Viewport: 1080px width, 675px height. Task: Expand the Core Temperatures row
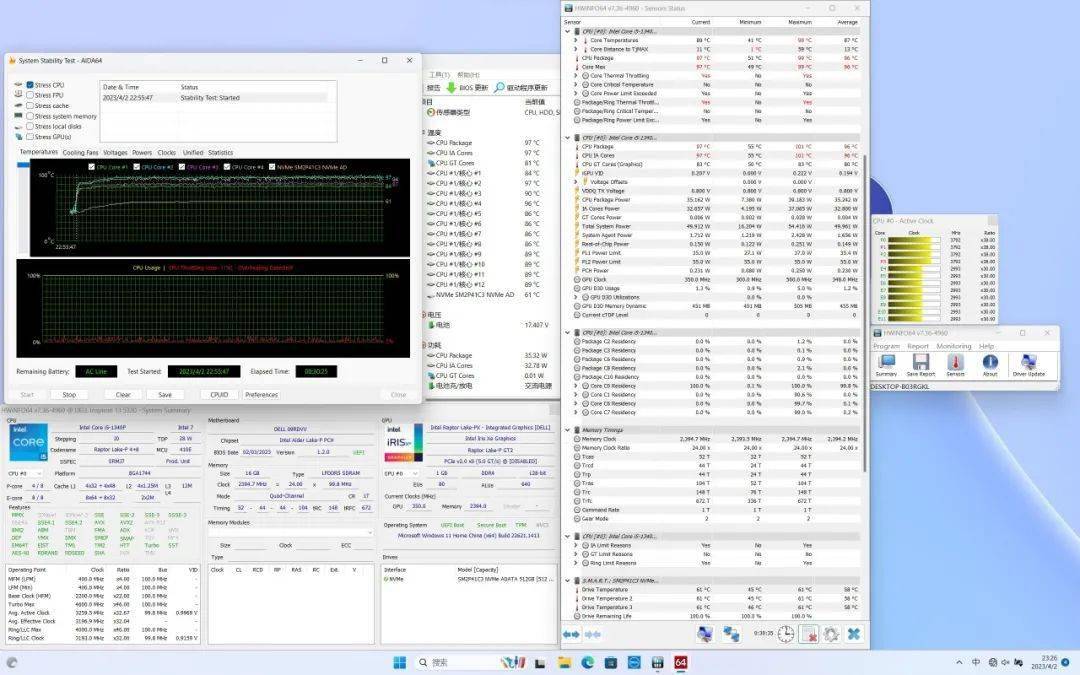(x=576, y=40)
